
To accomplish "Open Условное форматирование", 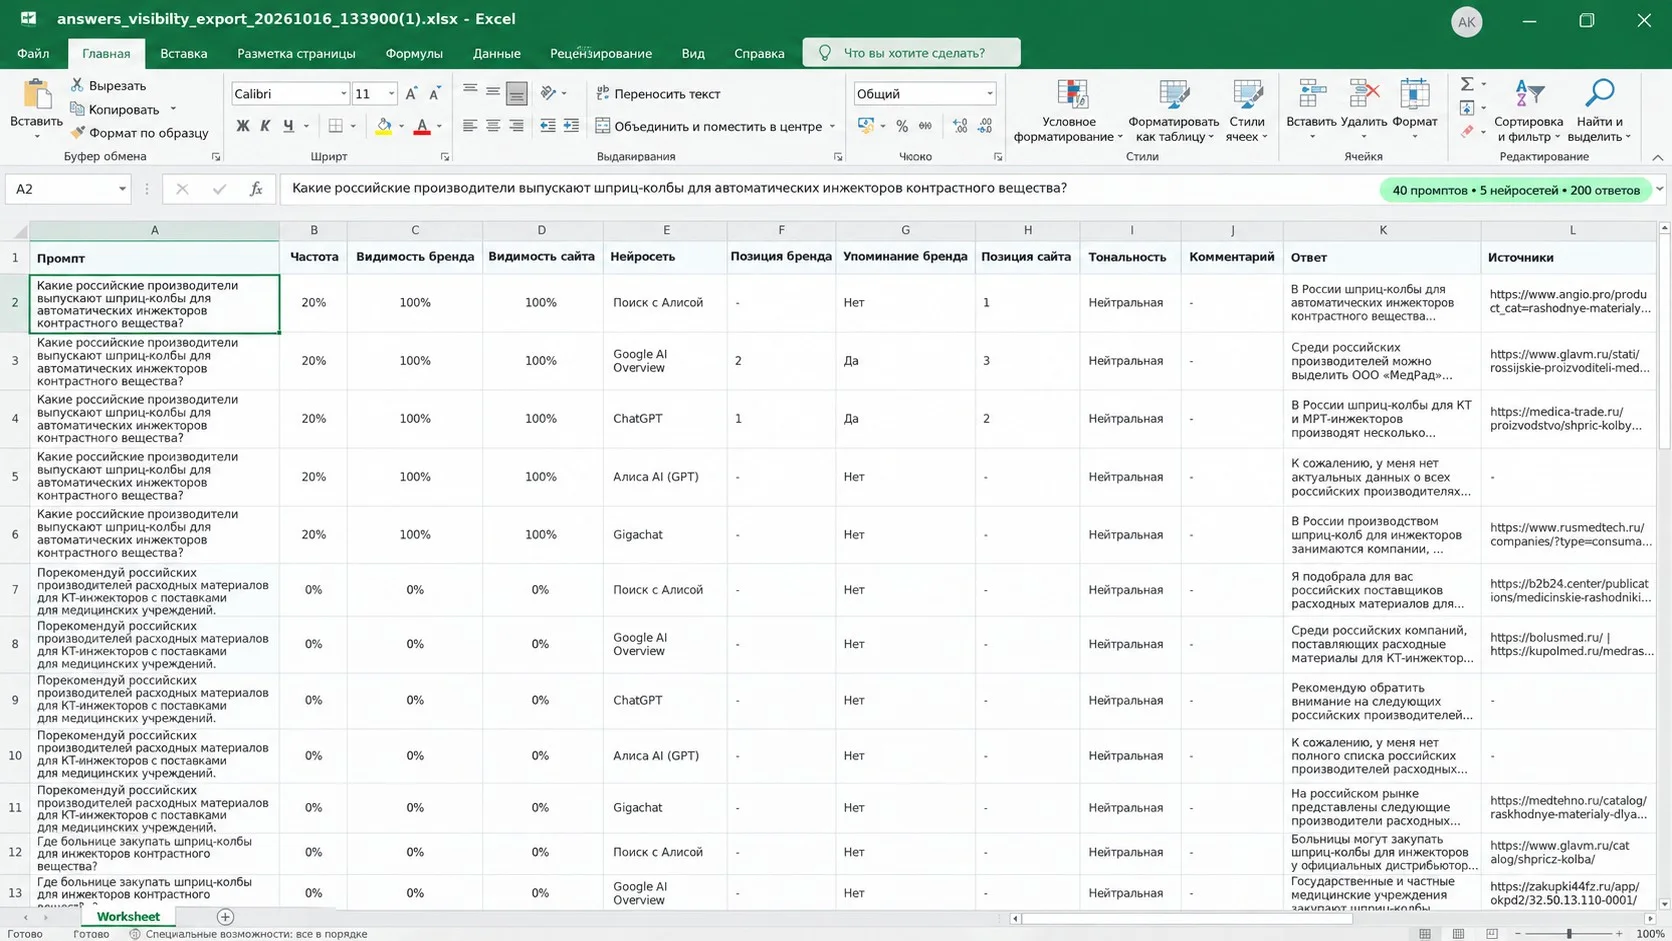I will pos(1068,111).
